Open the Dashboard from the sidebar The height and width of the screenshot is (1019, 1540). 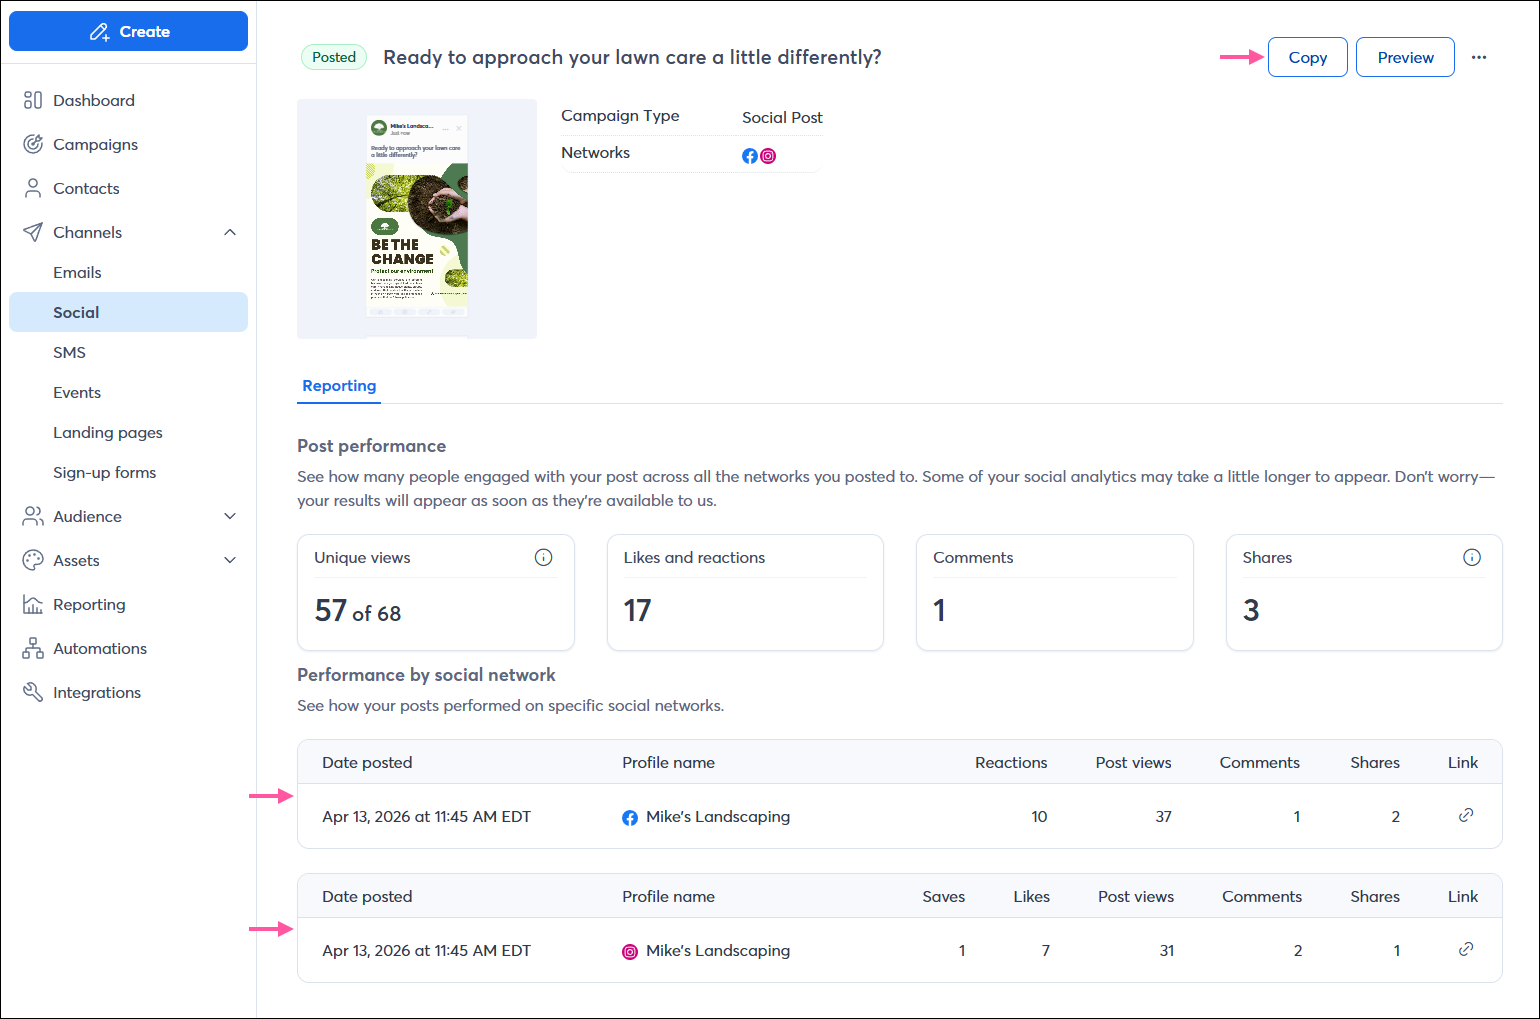pyautogui.click(x=93, y=100)
